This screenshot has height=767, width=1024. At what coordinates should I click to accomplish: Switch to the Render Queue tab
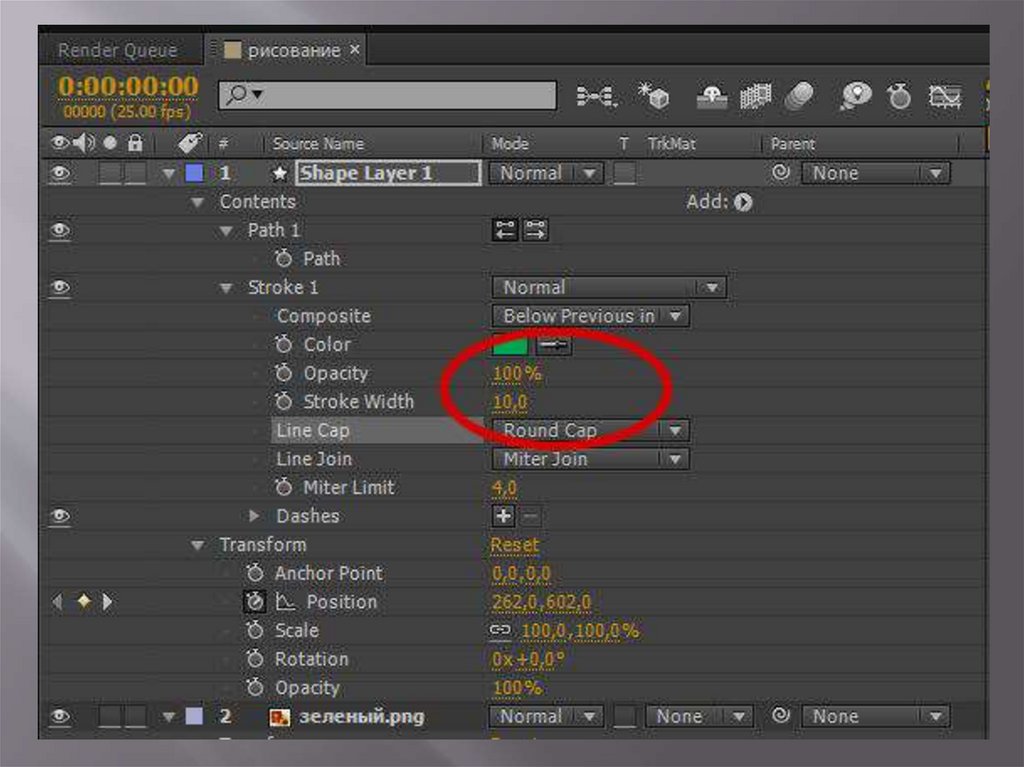point(118,50)
